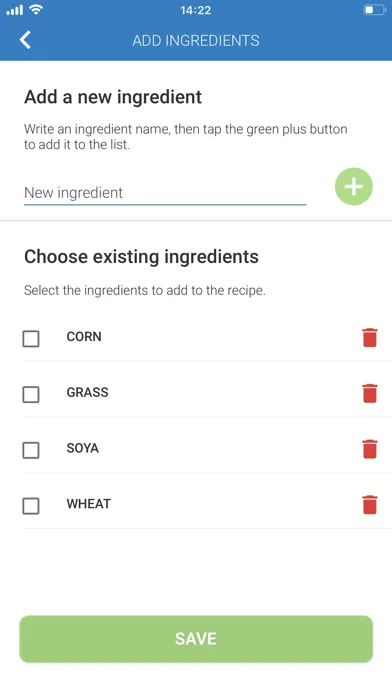The height and width of the screenshot is (696, 392).
Task: Select the SOYA checkbox
Action: pyautogui.click(x=31, y=450)
